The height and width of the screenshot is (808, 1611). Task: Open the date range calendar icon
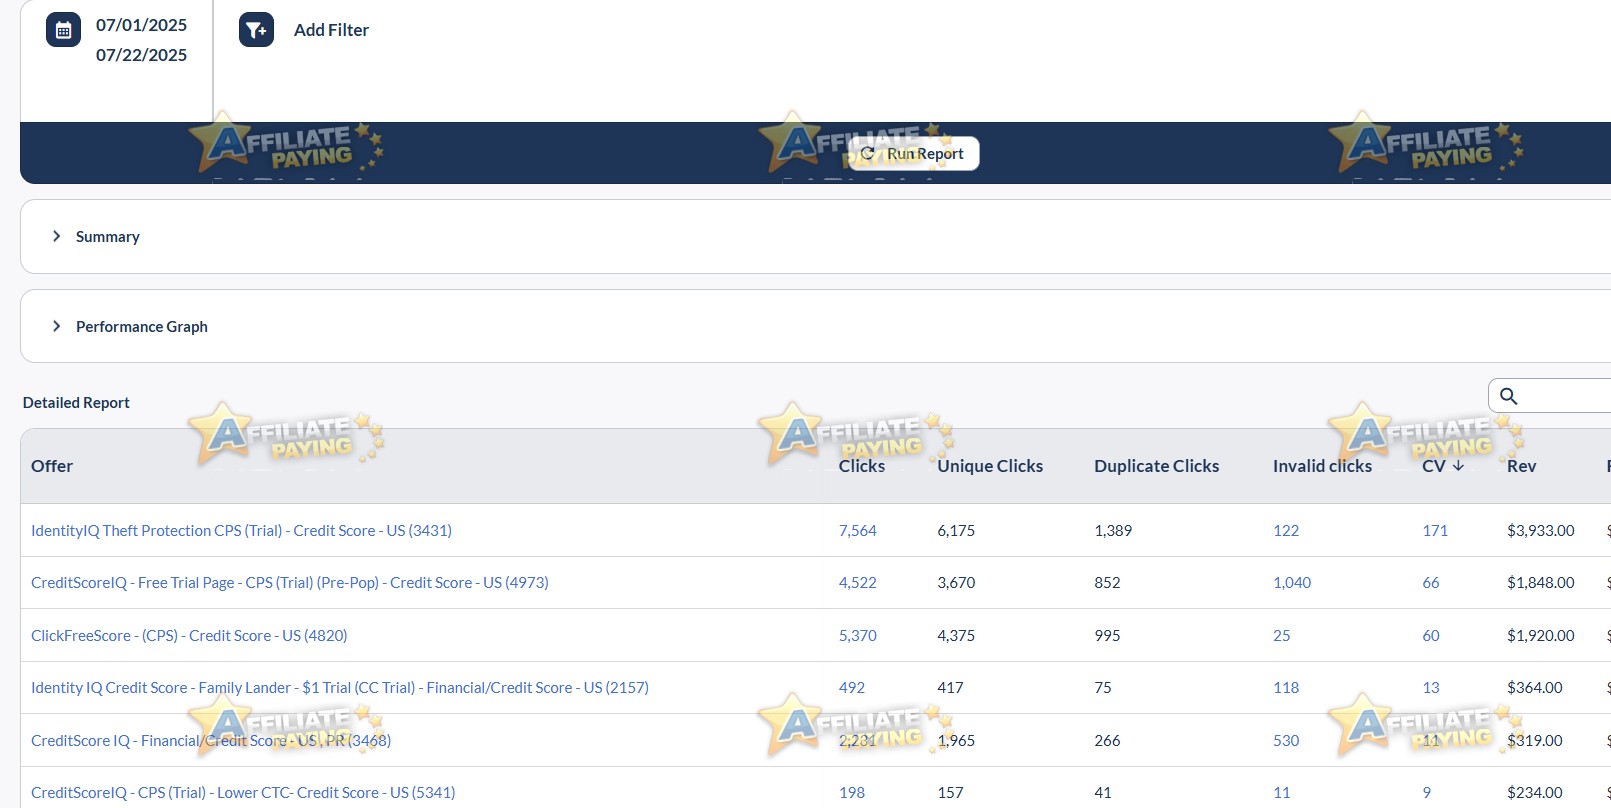(x=63, y=30)
